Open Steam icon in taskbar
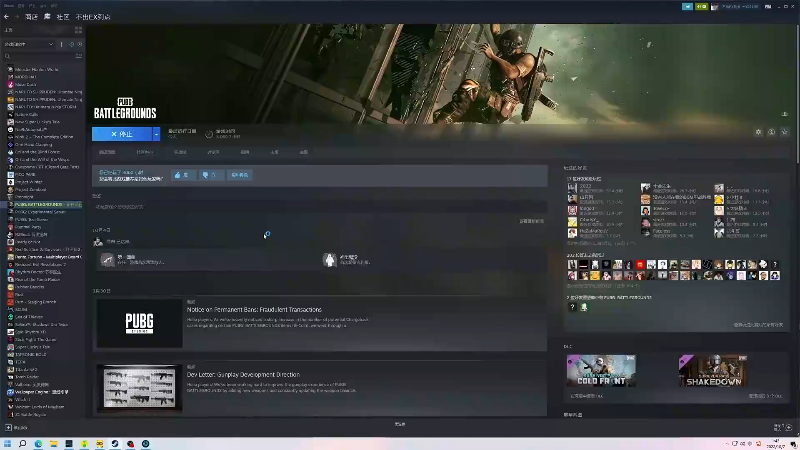The width and height of the screenshot is (800, 450). pyautogui.click(x=115, y=444)
